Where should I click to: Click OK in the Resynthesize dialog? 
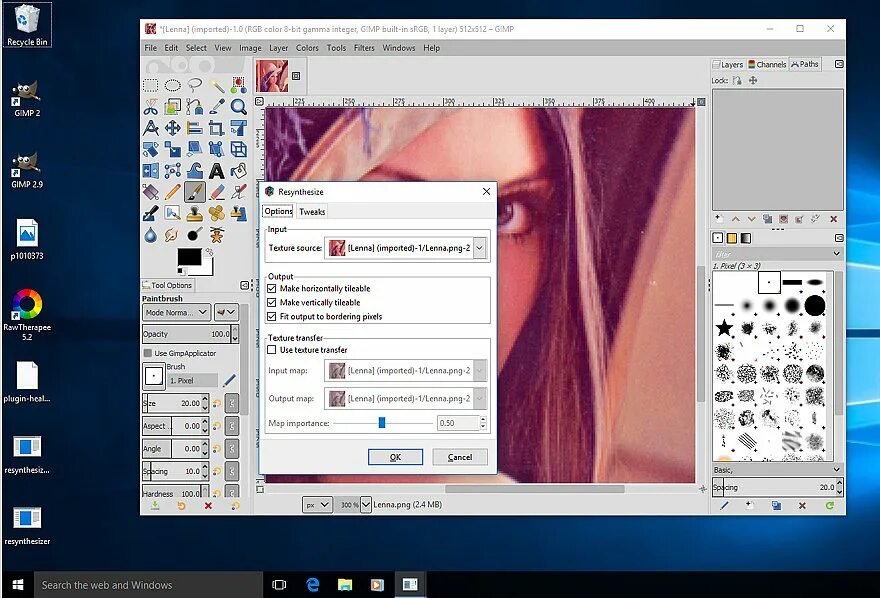tap(395, 457)
